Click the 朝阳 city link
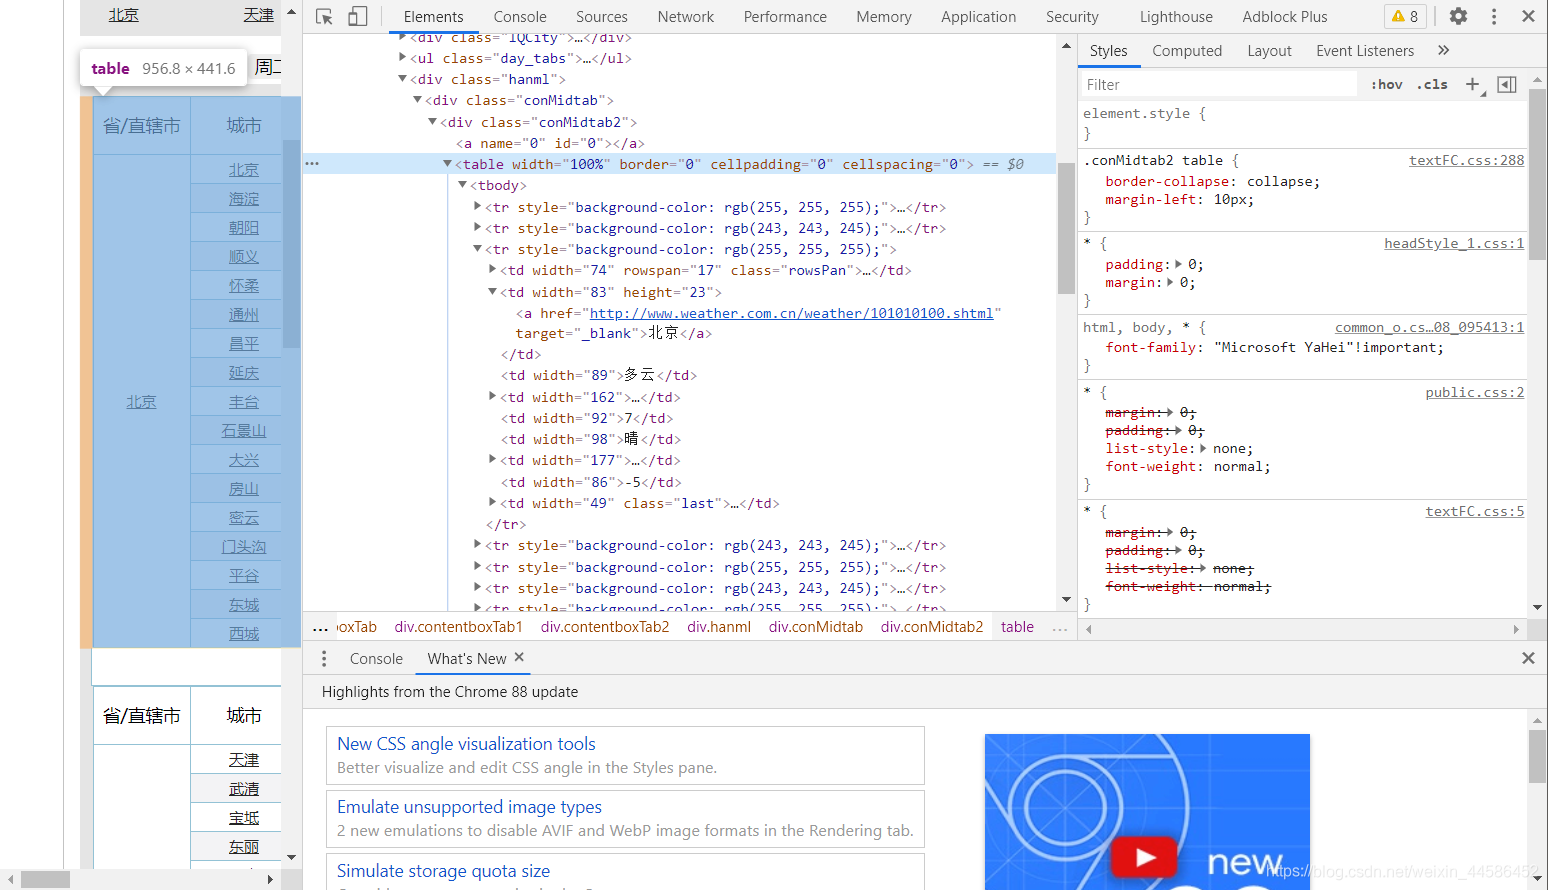1548x890 pixels. (244, 228)
